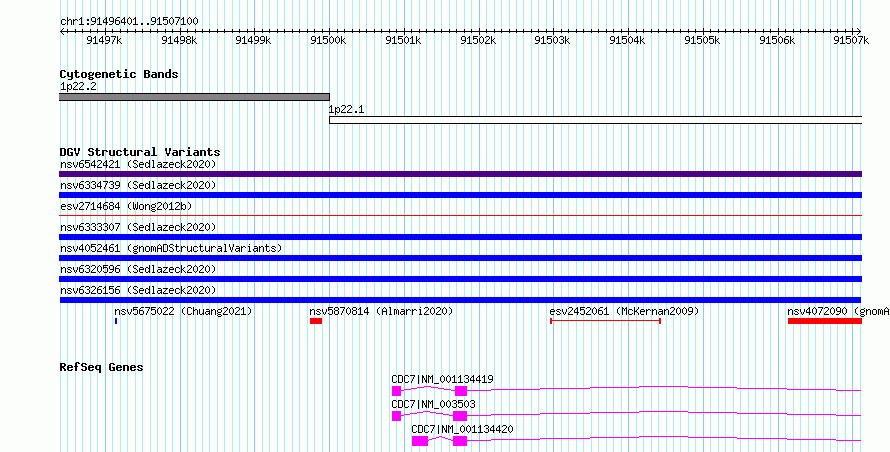Click the CDC7|NM_003503 transcript label

tap(433, 404)
